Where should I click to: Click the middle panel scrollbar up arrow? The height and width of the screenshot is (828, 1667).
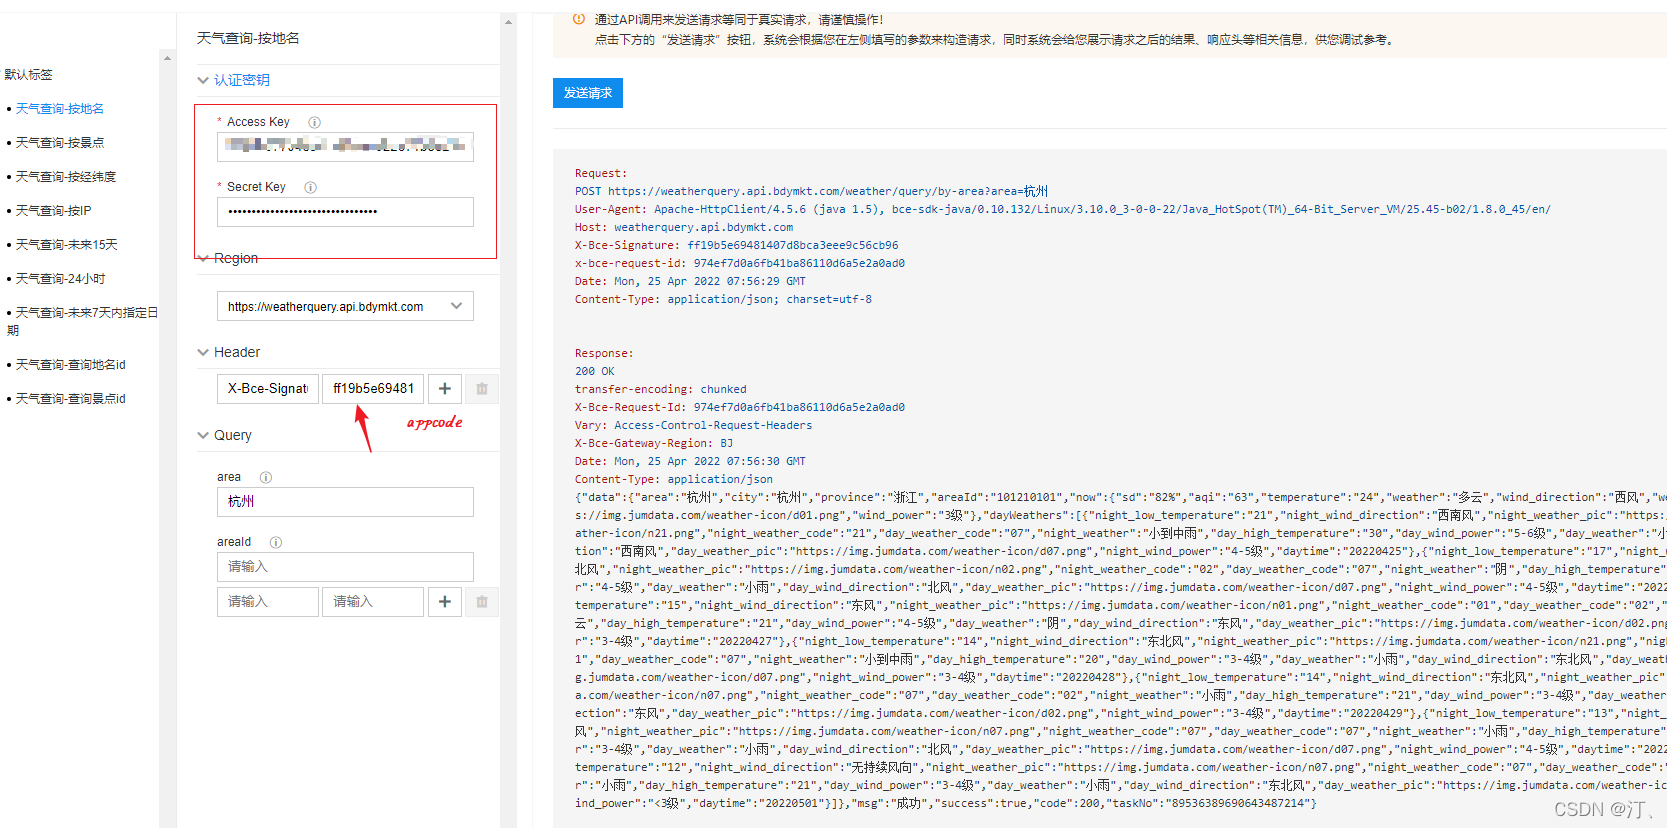click(x=508, y=22)
